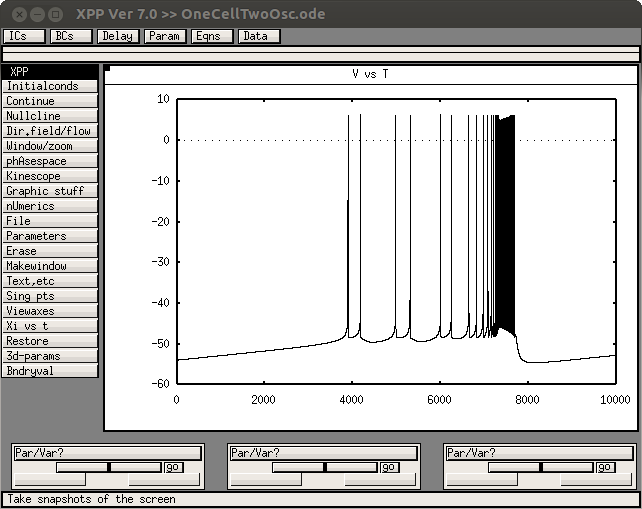The image size is (642, 509).
Task: Open the BCs window button
Action: click(71, 36)
